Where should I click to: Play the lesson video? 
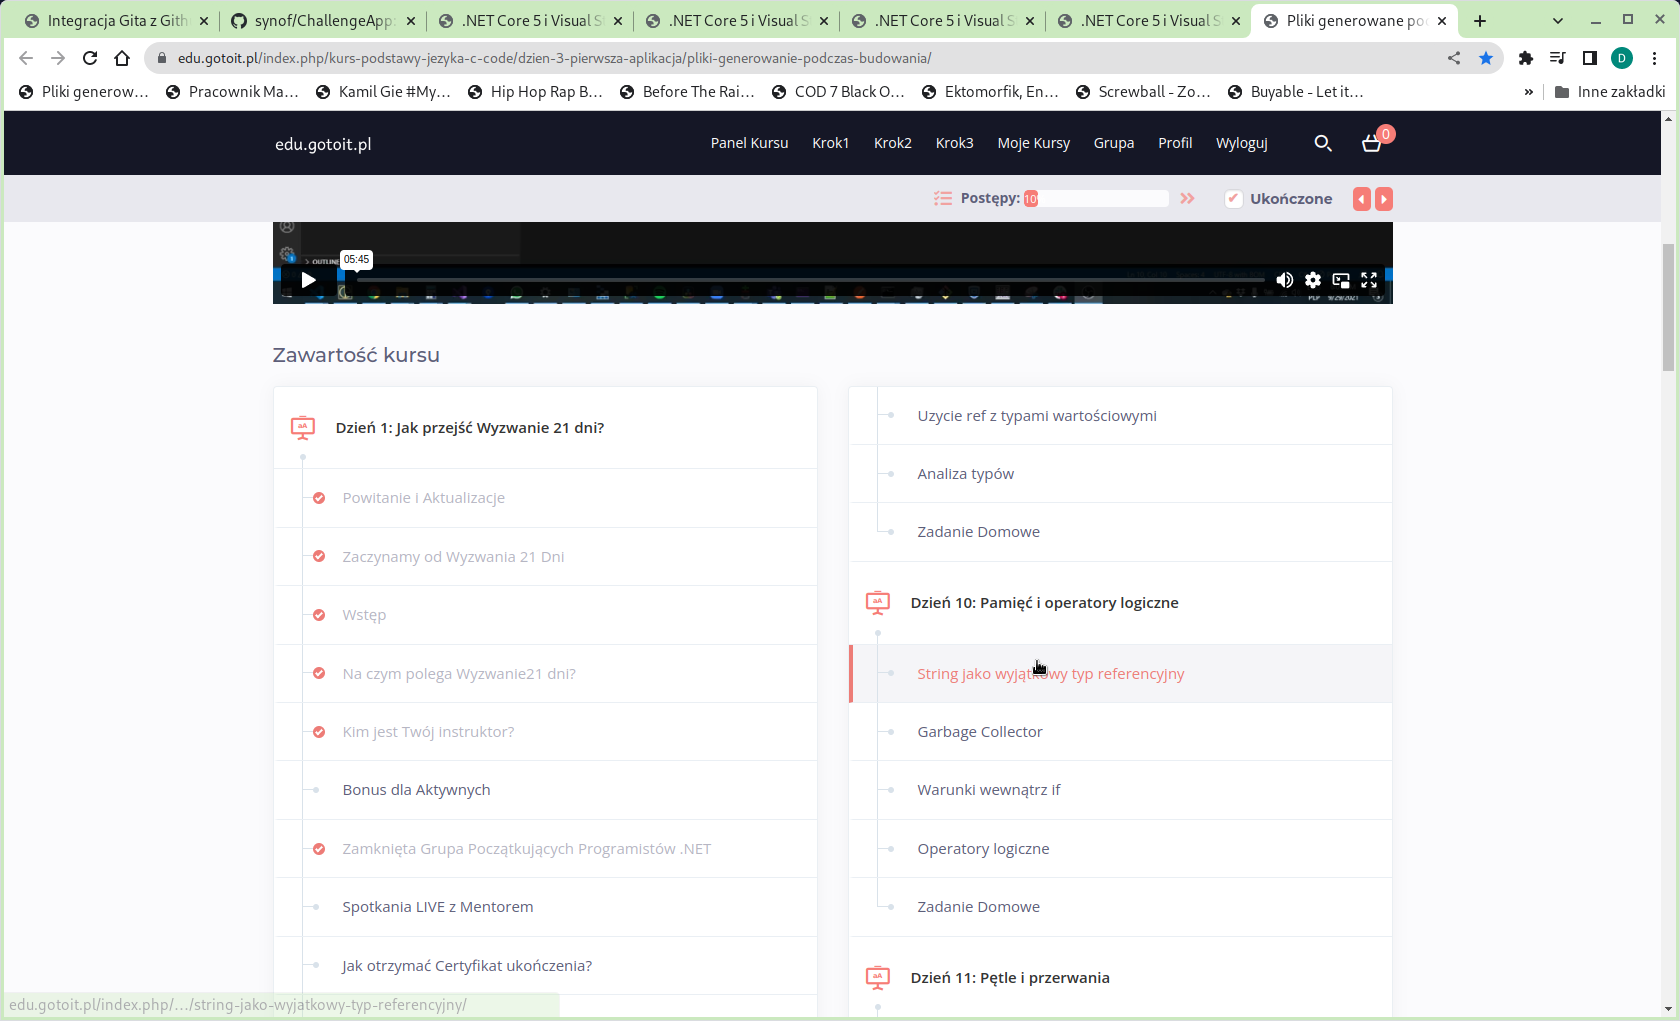(x=309, y=280)
